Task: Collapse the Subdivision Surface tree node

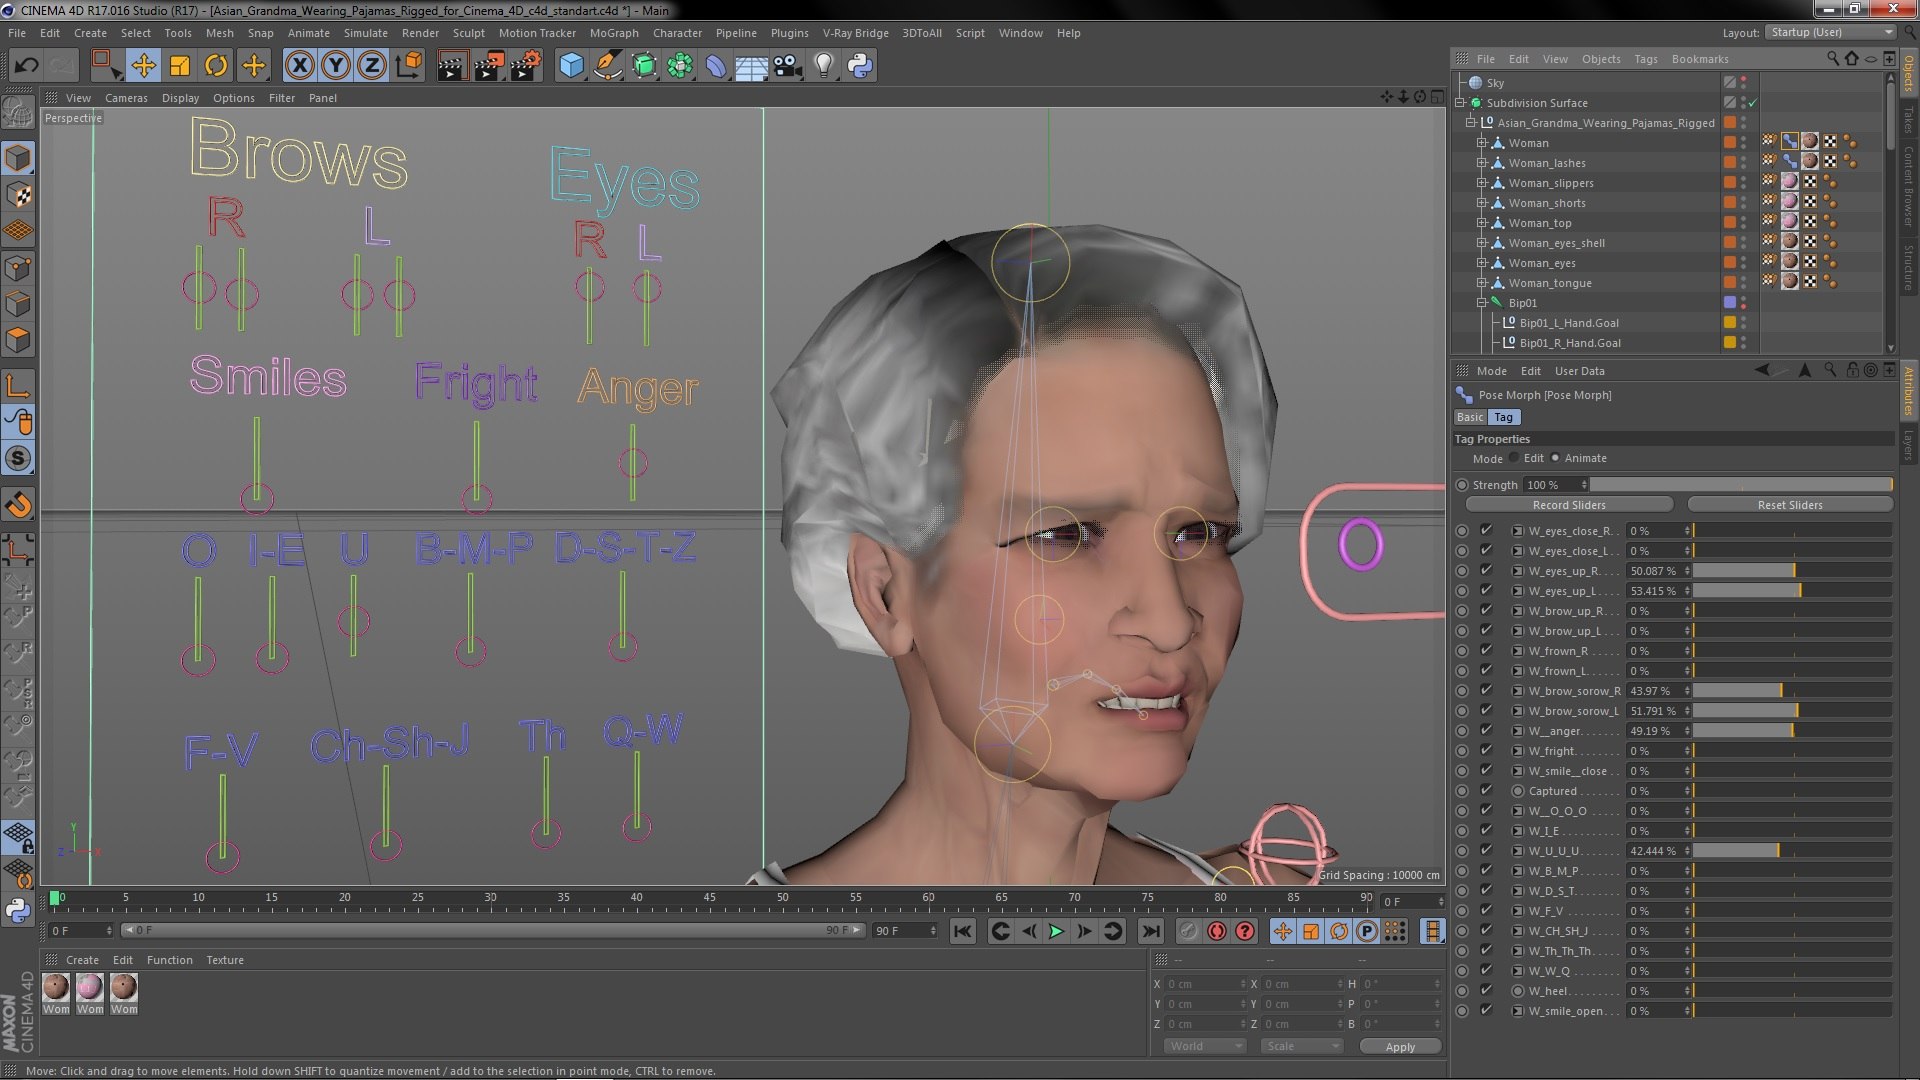Action: point(1461,103)
